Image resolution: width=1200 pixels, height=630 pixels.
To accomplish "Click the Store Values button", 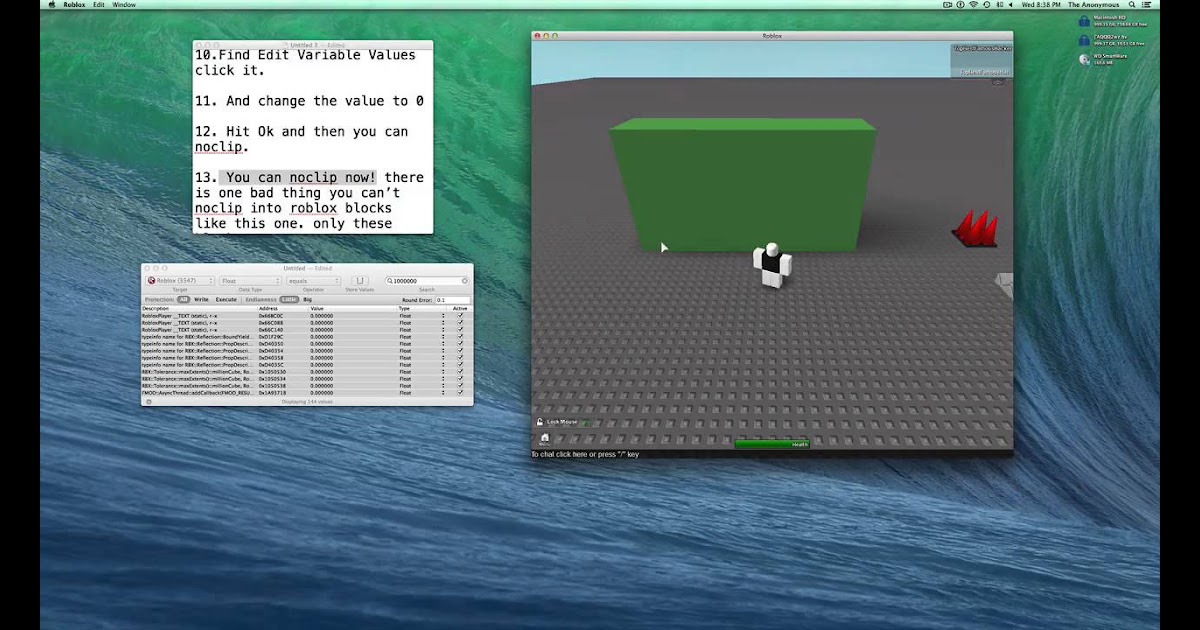I will coord(360,281).
